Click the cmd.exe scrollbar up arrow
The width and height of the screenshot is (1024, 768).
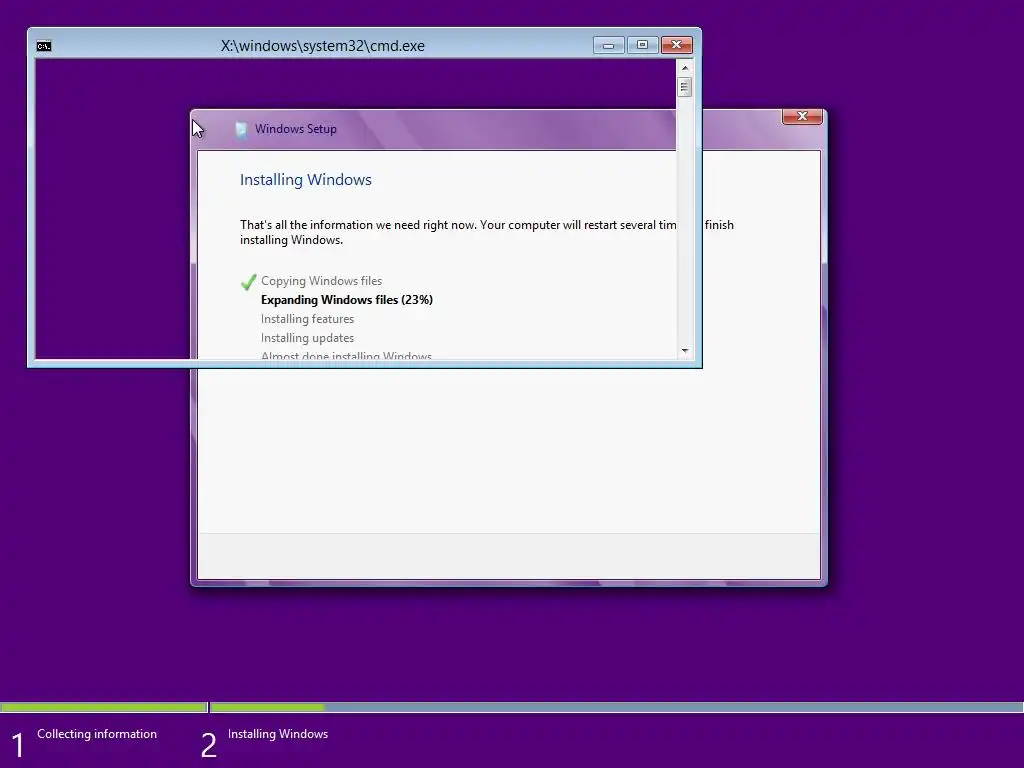tap(684, 68)
